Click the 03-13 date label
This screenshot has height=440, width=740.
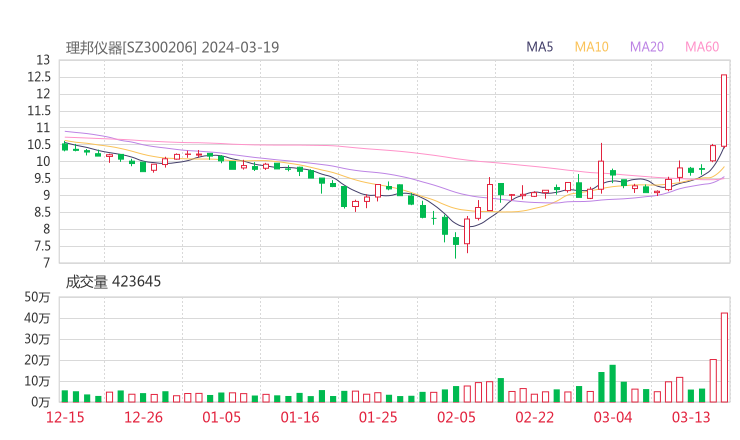(691, 417)
